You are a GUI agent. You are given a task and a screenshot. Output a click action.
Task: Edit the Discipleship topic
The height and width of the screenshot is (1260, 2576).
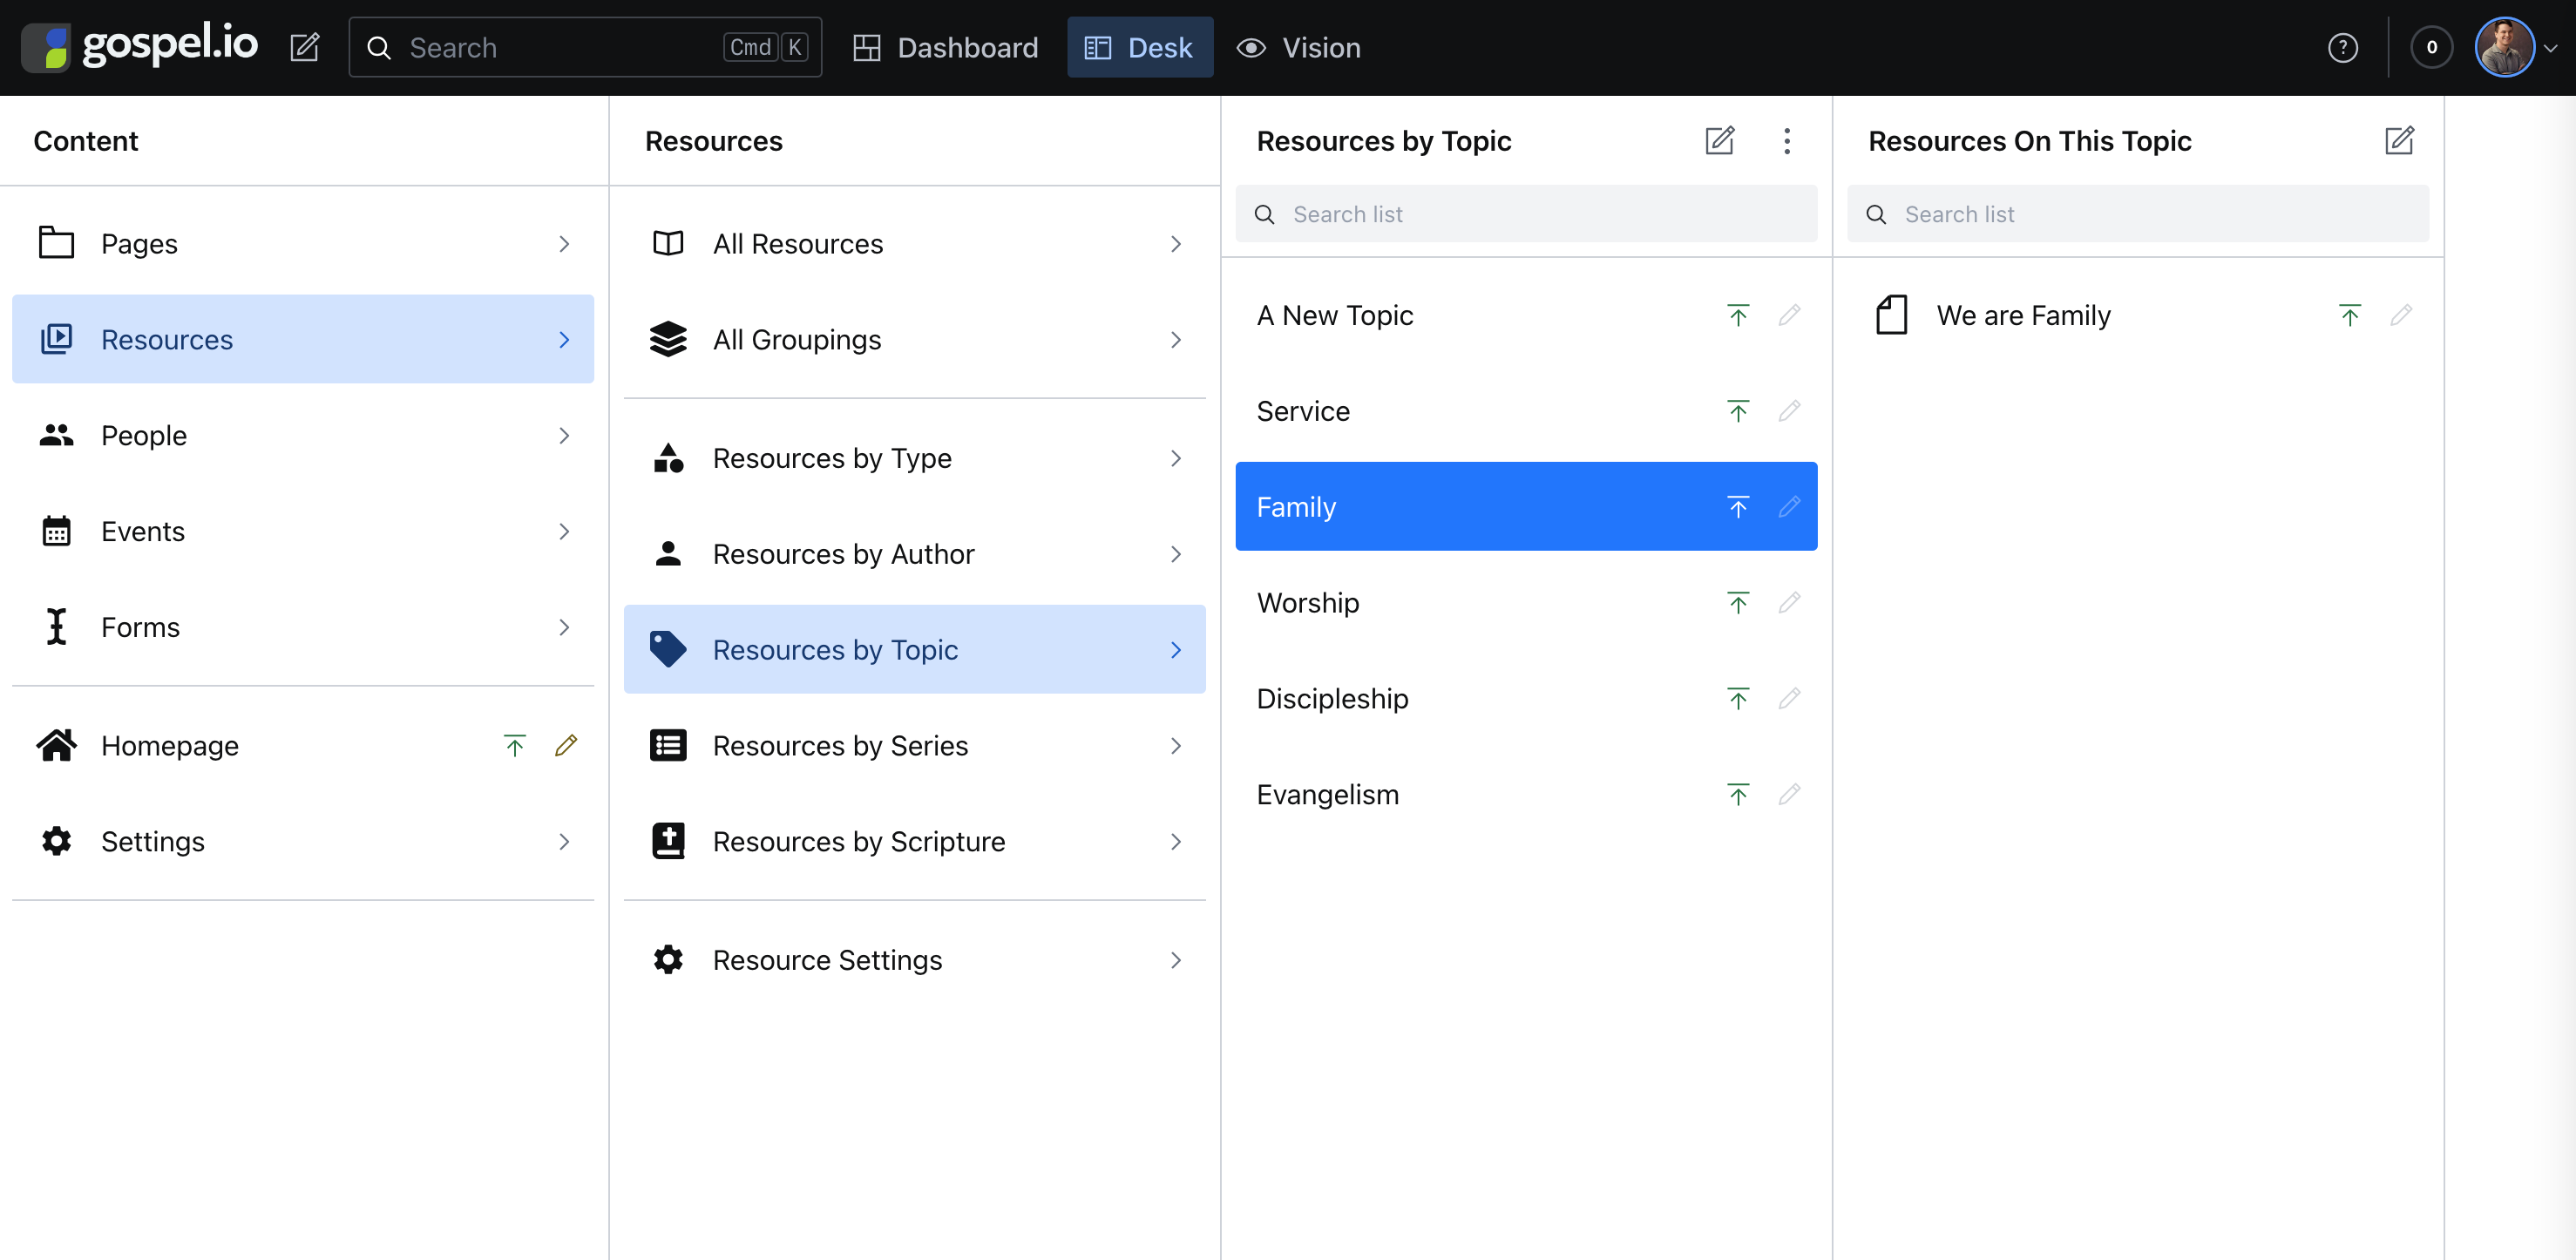click(x=1789, y=698)
